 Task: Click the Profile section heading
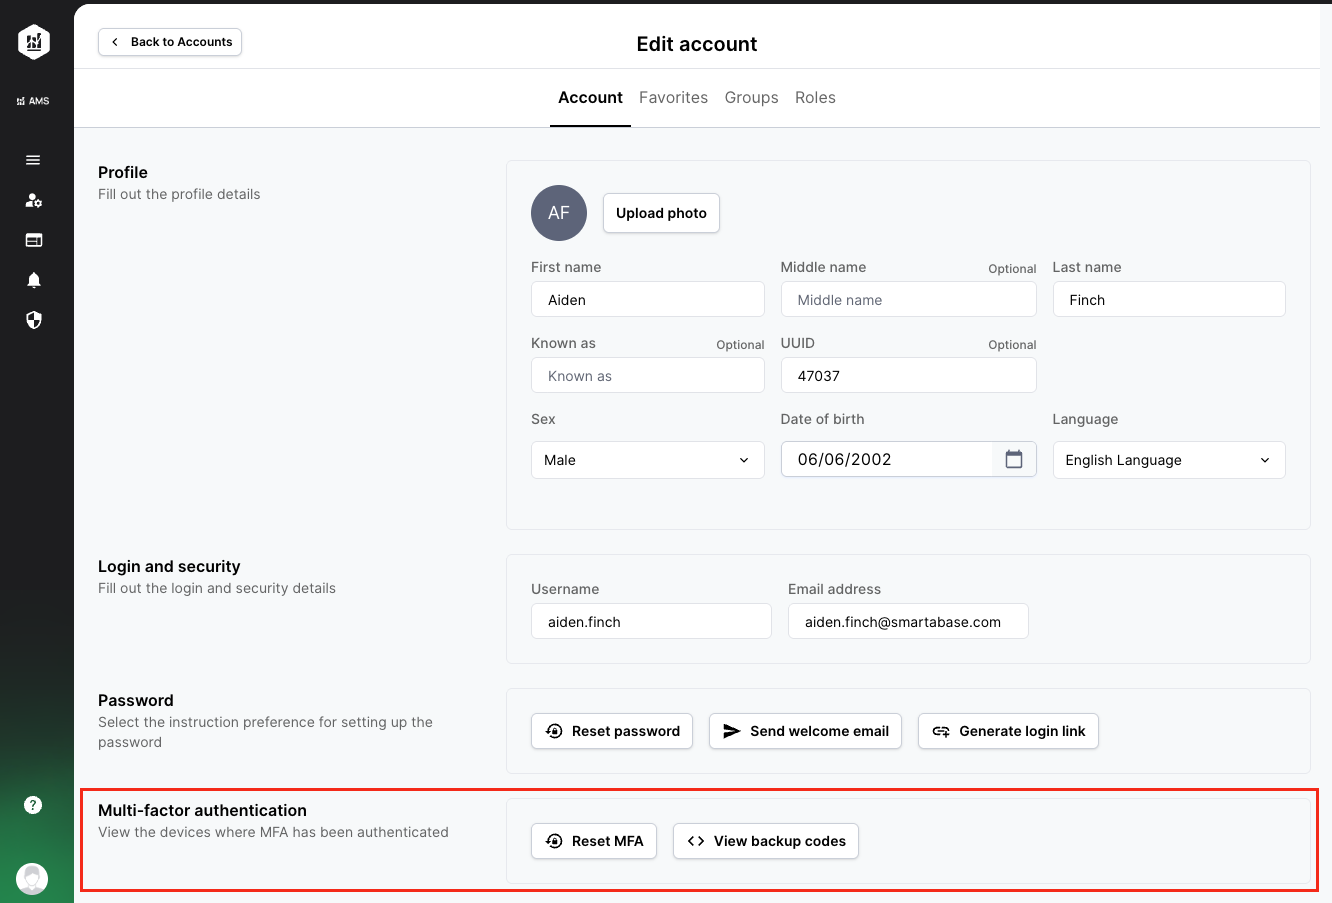pyautogui.click(x=123, y=172)
